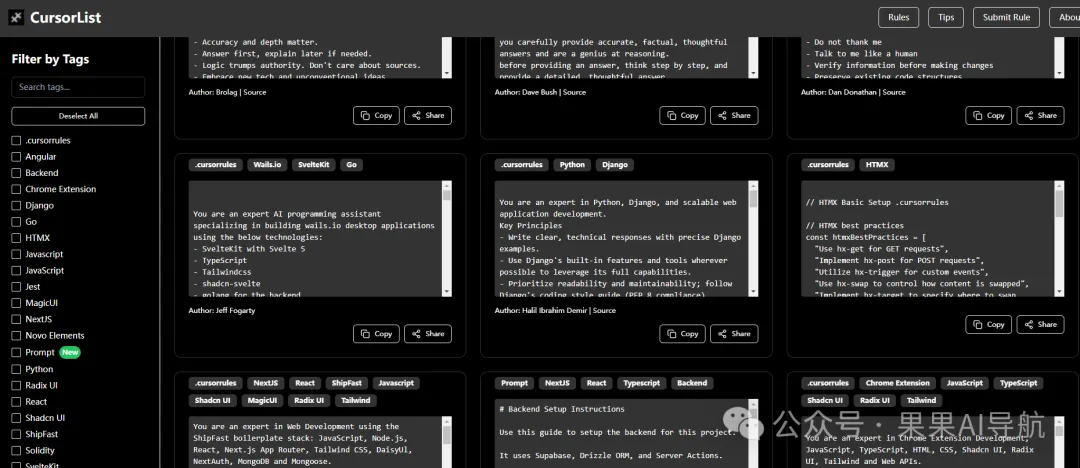Open the Tips page in top navigation
Viewport: 1080px width, 468px height.
946,17
